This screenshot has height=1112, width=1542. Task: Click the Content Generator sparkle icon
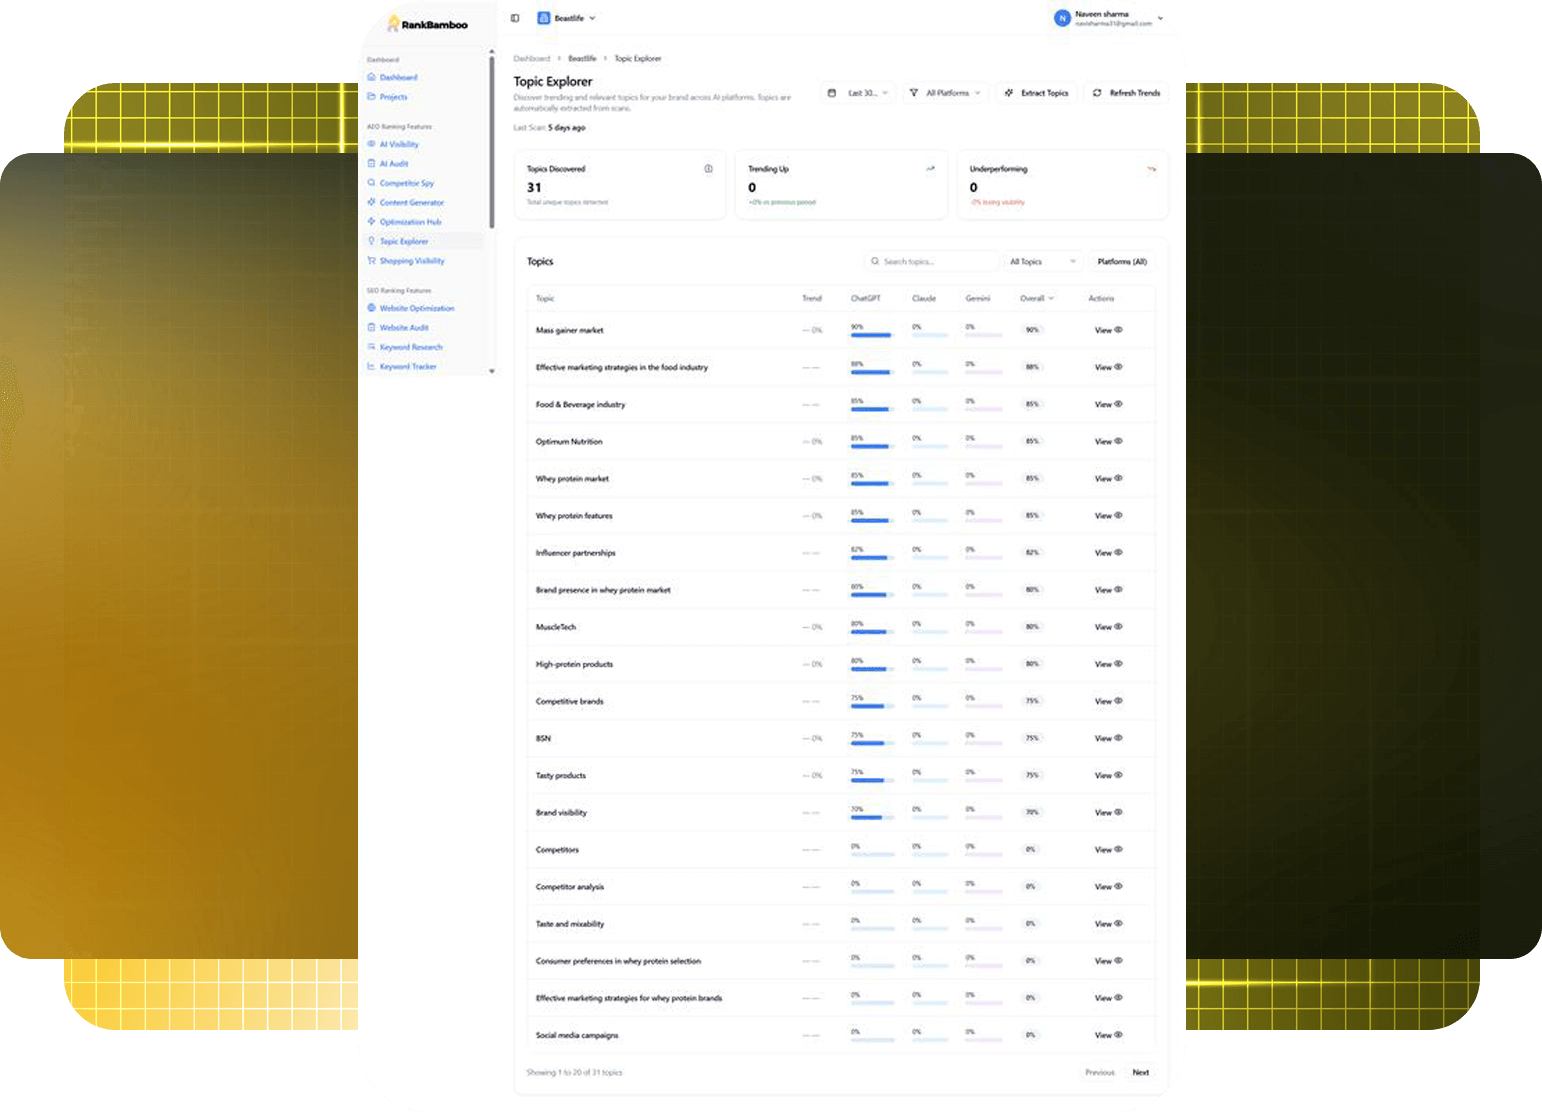[x=372, y=202]
